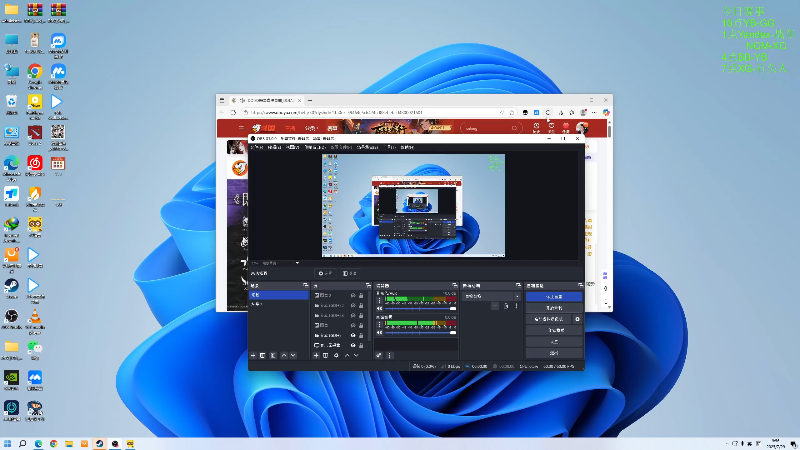
Task: Open the fourth menu in OBS menu bar
Action: (315, 147)
